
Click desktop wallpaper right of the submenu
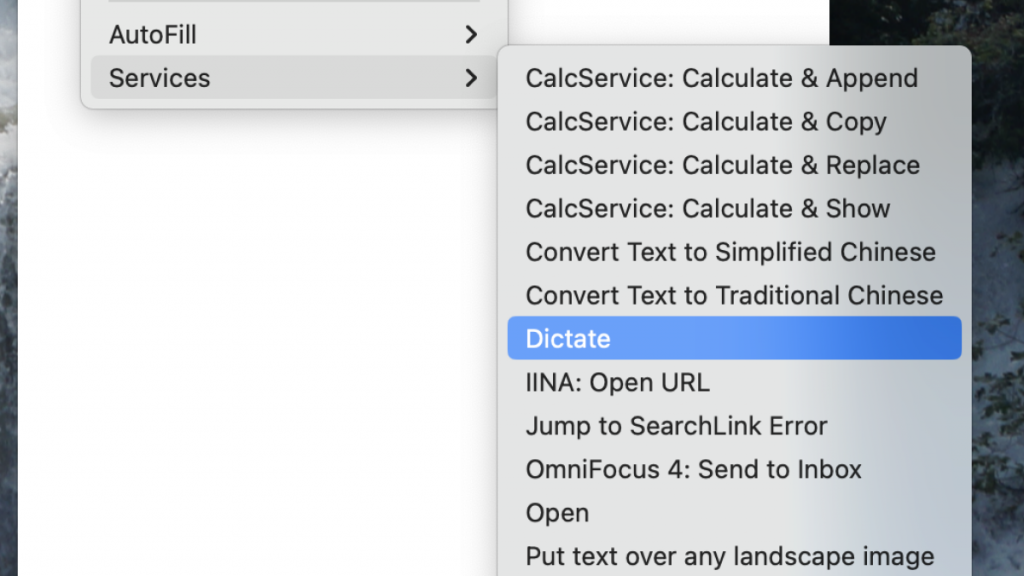997,300
